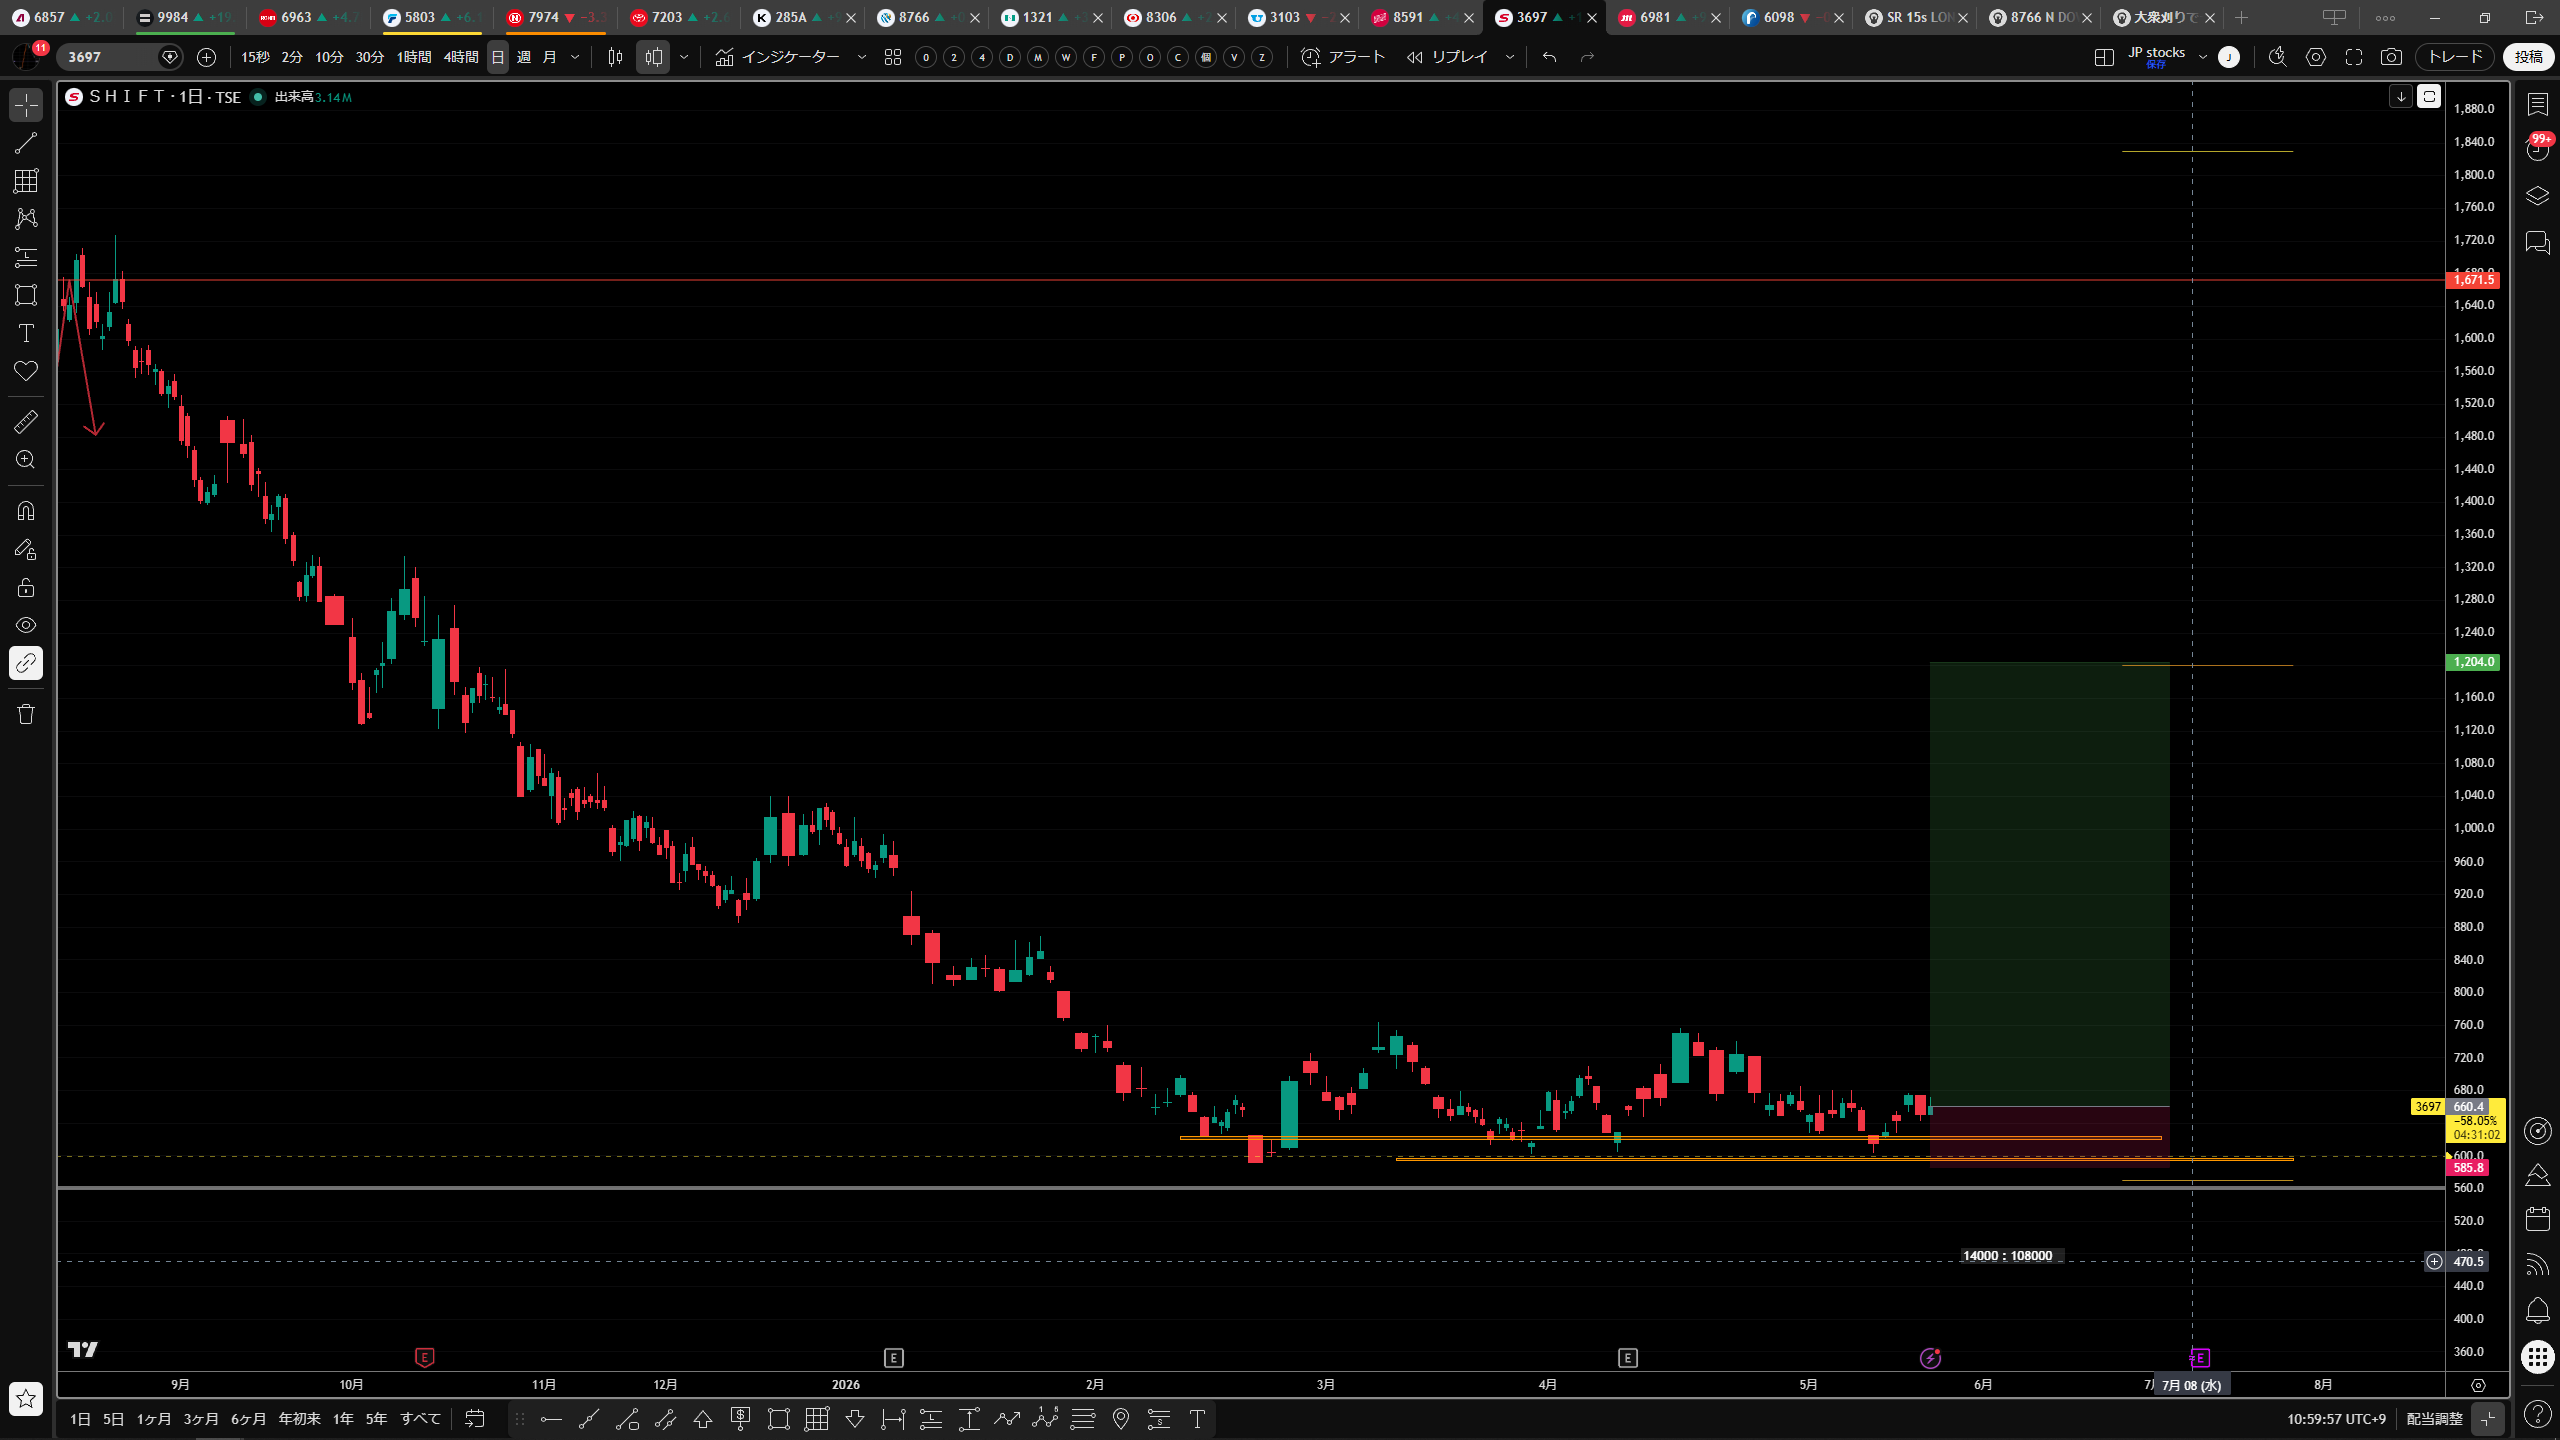Open the Fibonacci retracement tool icon

click(x=26, y=257)
